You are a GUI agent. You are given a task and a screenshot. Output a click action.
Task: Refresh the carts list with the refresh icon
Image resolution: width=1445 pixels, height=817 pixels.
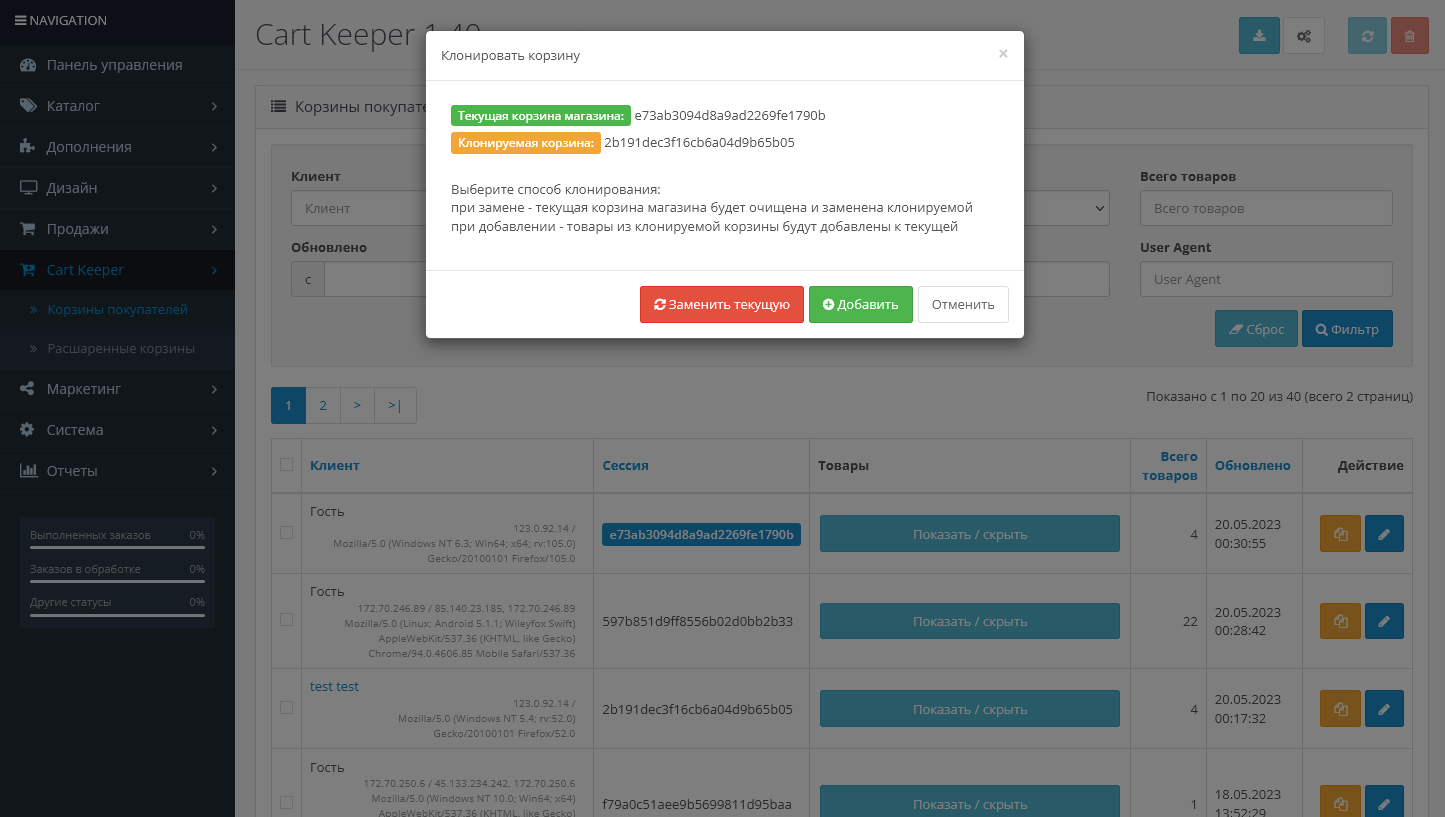(x=1367, y=34)
